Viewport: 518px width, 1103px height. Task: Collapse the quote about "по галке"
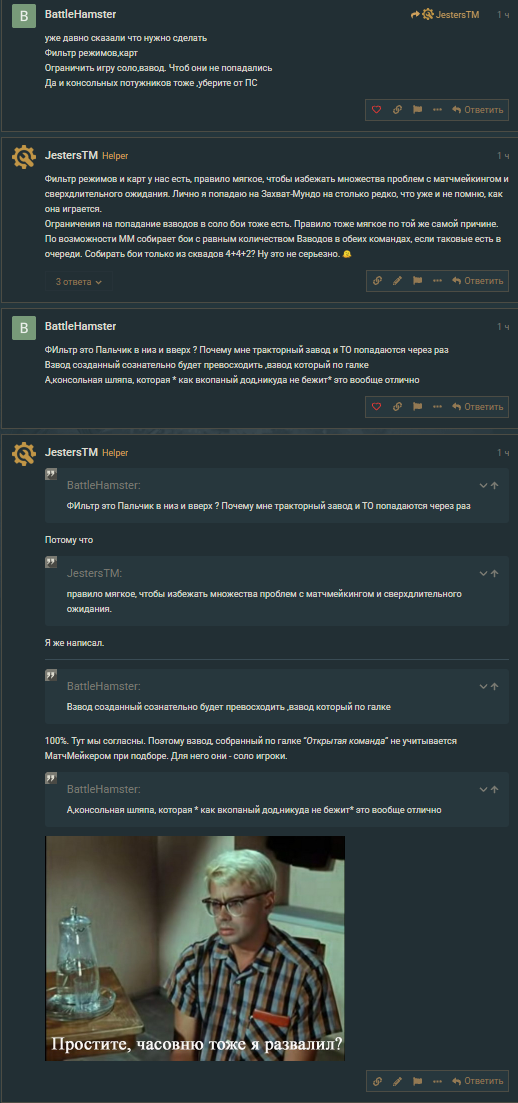(484, 687)
